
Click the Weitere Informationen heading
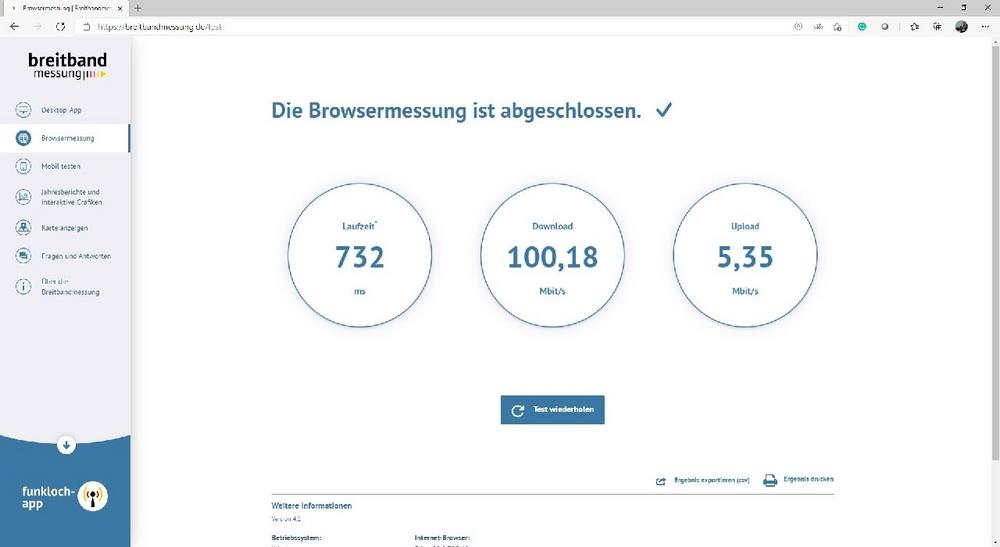pos(311,506)
